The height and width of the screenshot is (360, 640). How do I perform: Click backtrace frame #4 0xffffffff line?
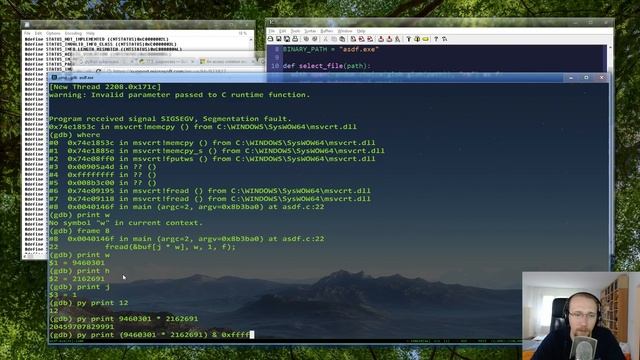[x=103, y=175]
